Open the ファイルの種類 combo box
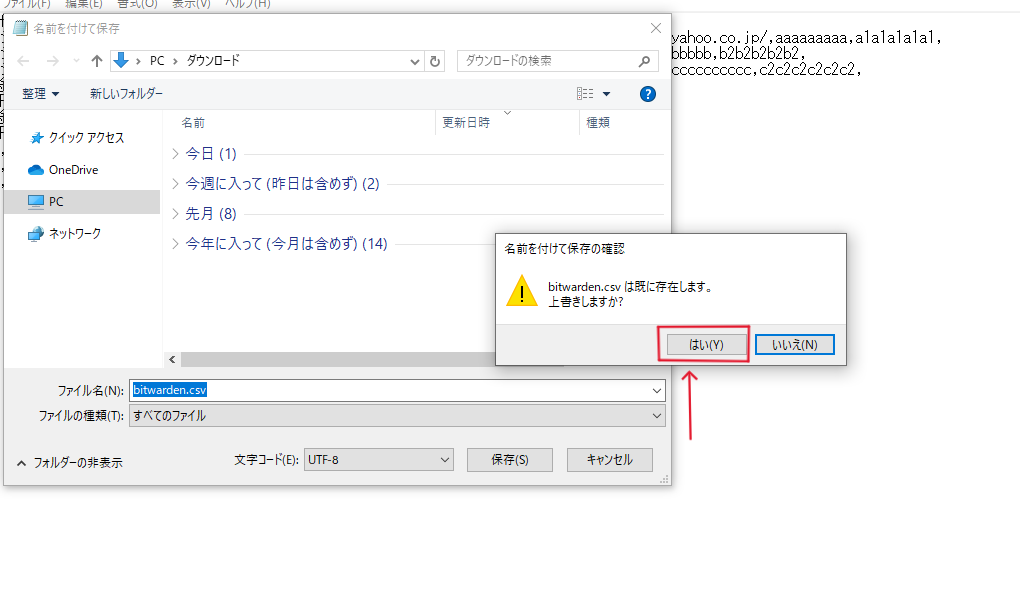The image size is (1020, 597). coord(397,416)
